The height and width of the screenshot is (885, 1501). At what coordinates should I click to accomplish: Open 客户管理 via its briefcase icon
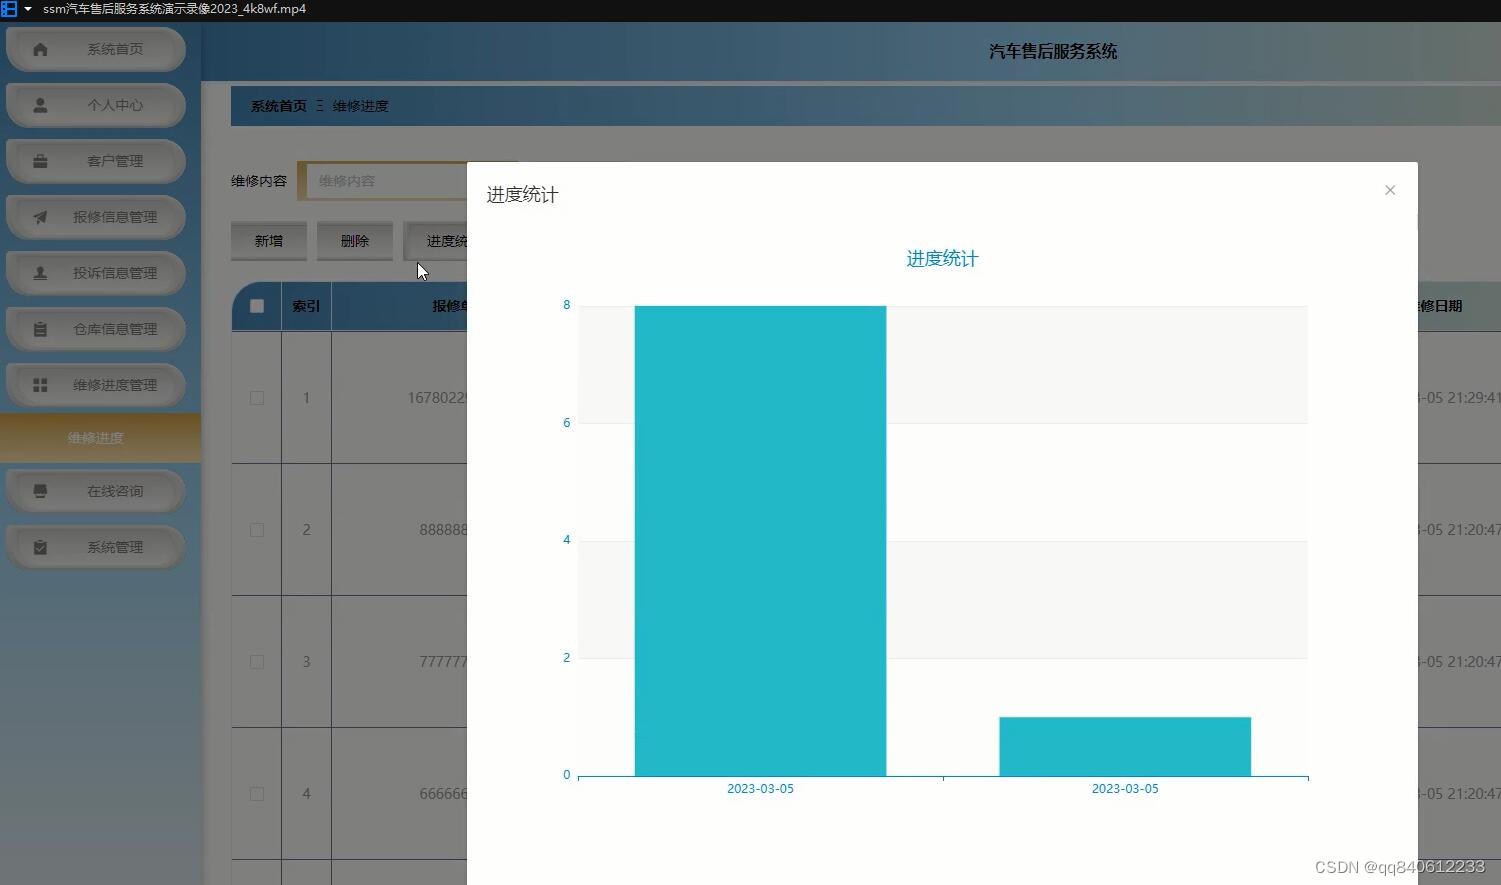pos(40,160)
